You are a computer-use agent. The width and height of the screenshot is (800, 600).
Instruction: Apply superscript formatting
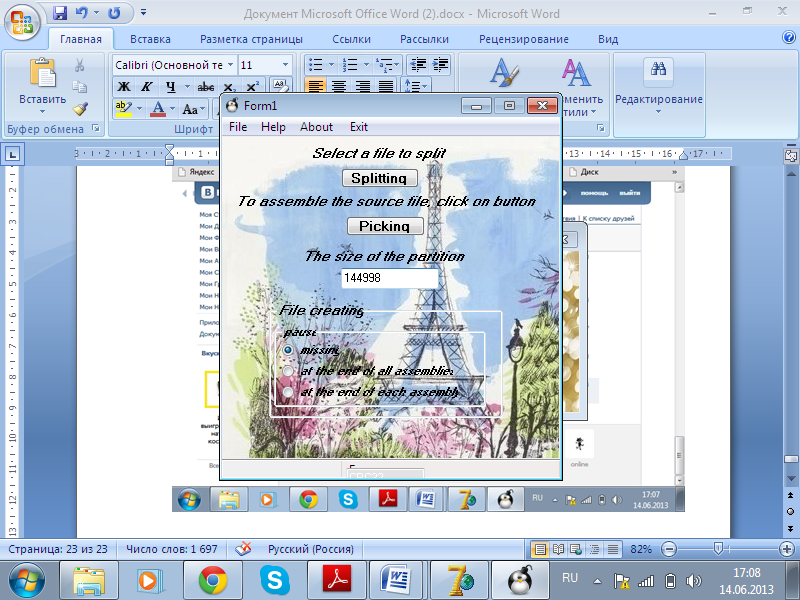tap(253, 87)
